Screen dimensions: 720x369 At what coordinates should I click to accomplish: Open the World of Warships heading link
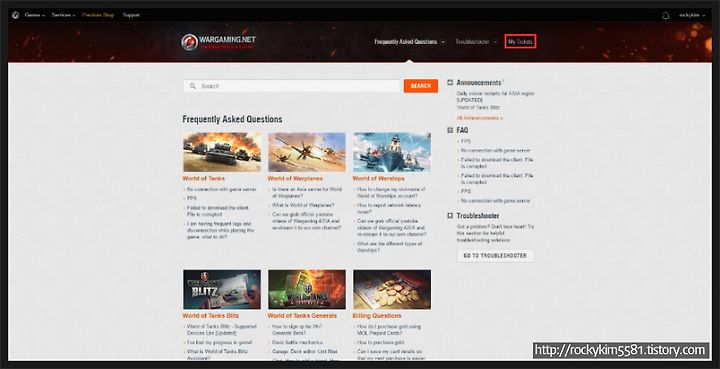tap(378, 178)
